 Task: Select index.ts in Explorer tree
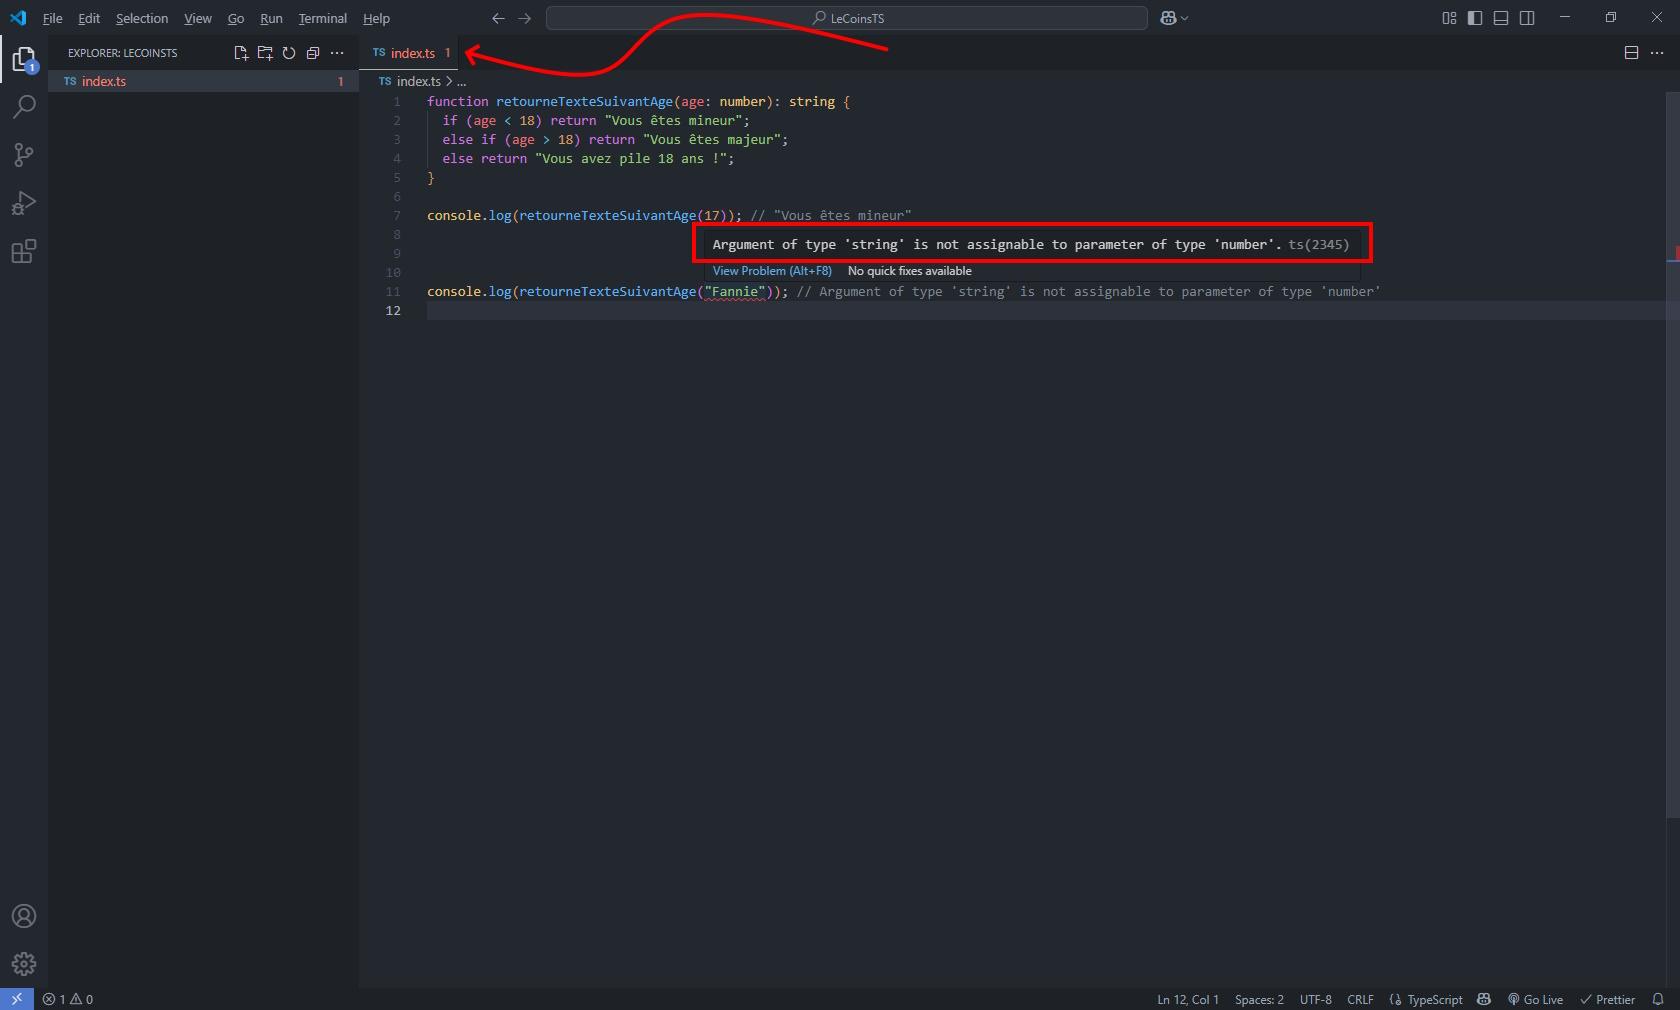(204, 81)
